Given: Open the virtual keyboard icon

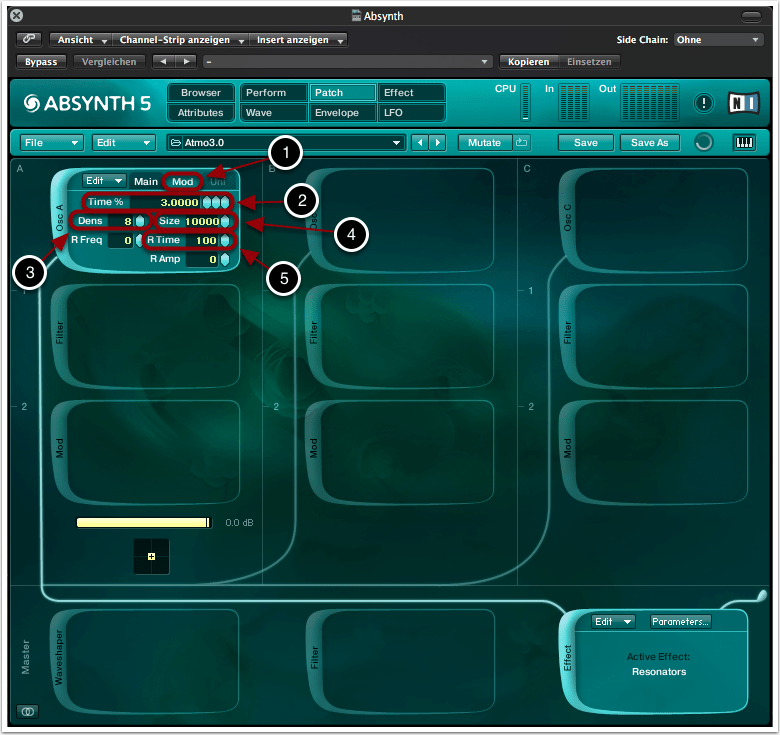Looking at the screenshot, I should click(x=745, y=143).
